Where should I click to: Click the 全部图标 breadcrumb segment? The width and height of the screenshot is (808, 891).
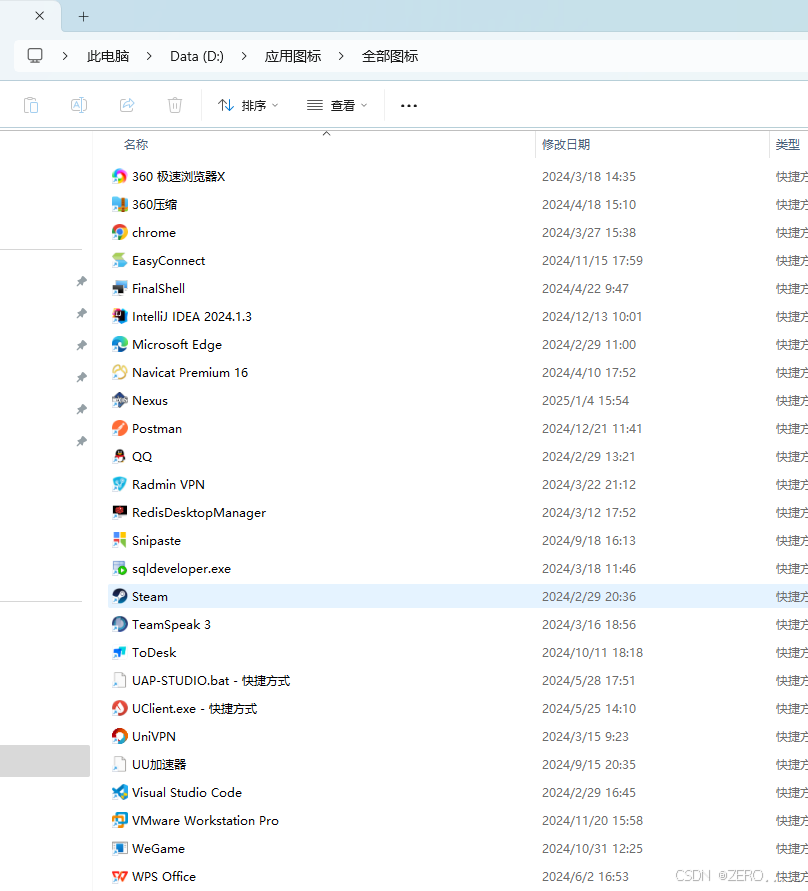pos(390,56)
